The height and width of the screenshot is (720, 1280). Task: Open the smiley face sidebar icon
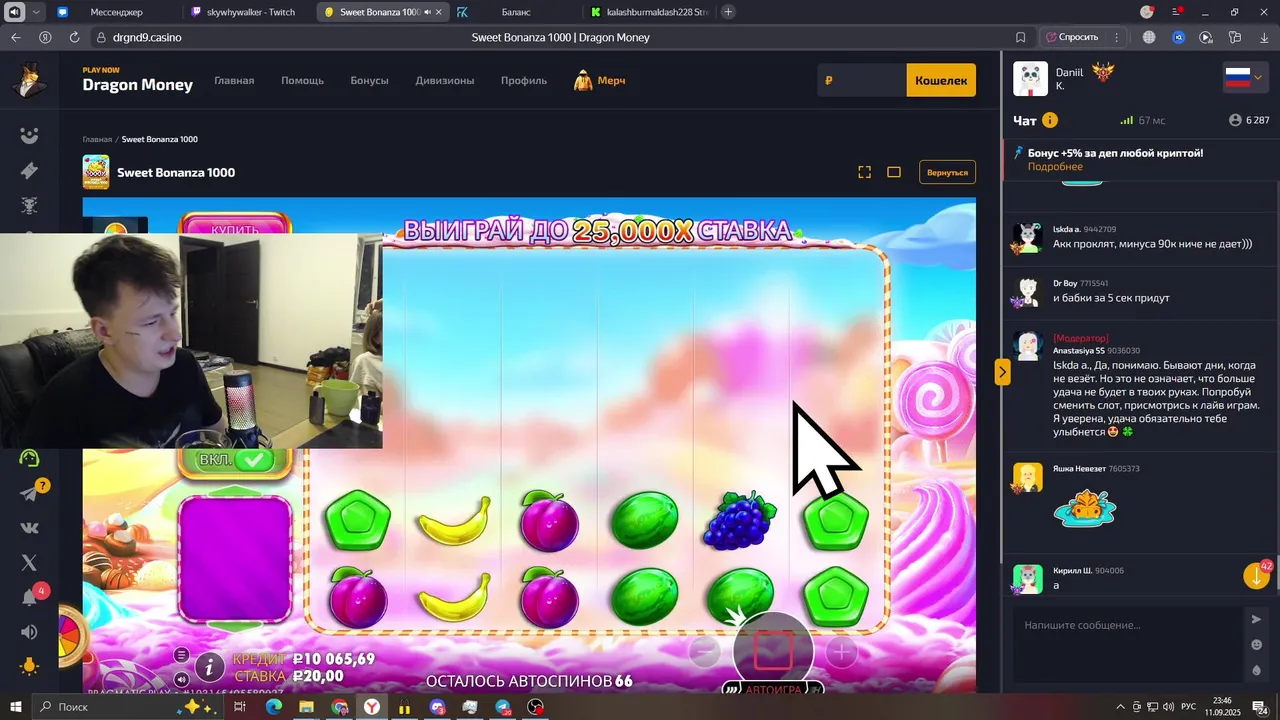pyautogui.click(x=29, y=136)
